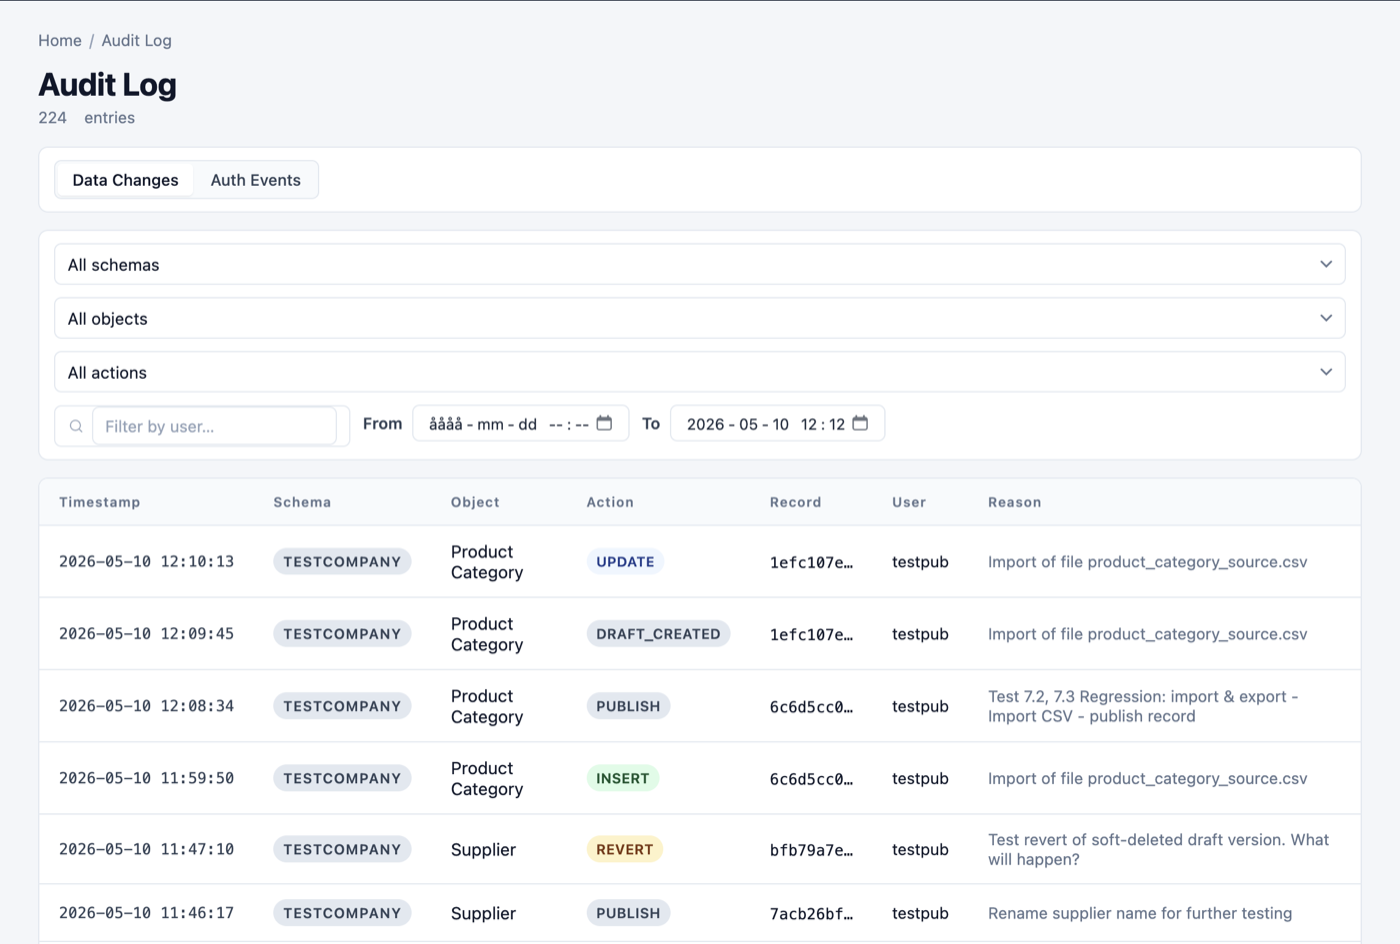Screen dimensions: 1400x944
Task: Expand the All actions dropdown
Action: click(x=699, y=373)
